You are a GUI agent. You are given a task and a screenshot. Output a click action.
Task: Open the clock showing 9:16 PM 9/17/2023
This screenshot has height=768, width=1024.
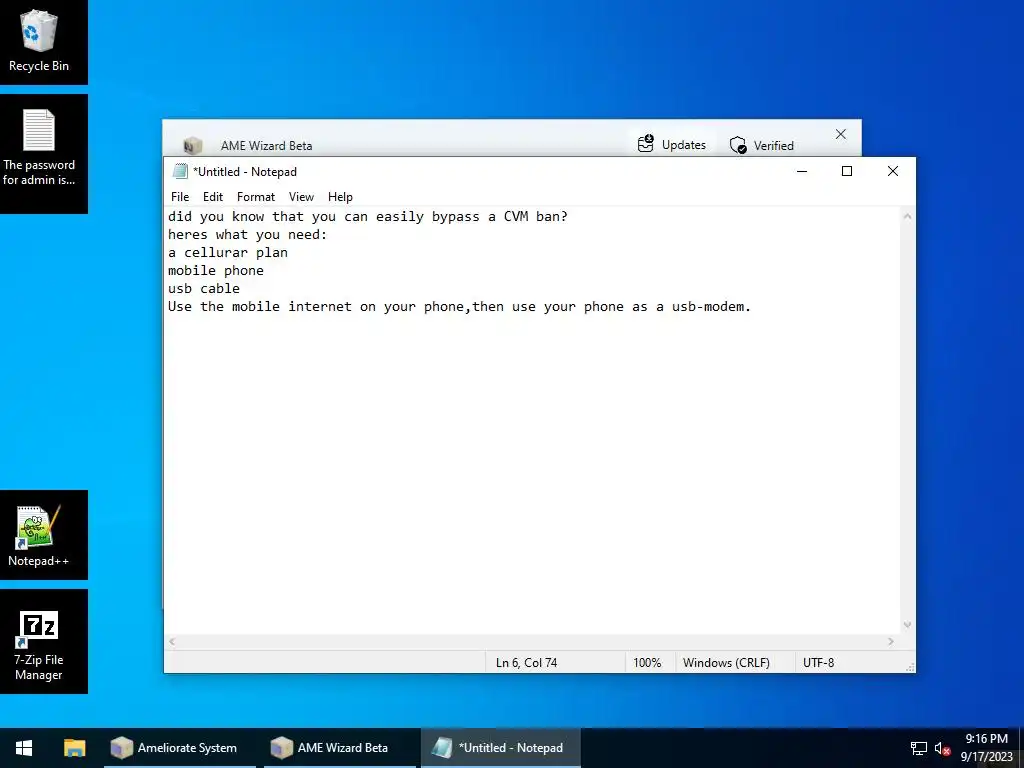(986, 748)
